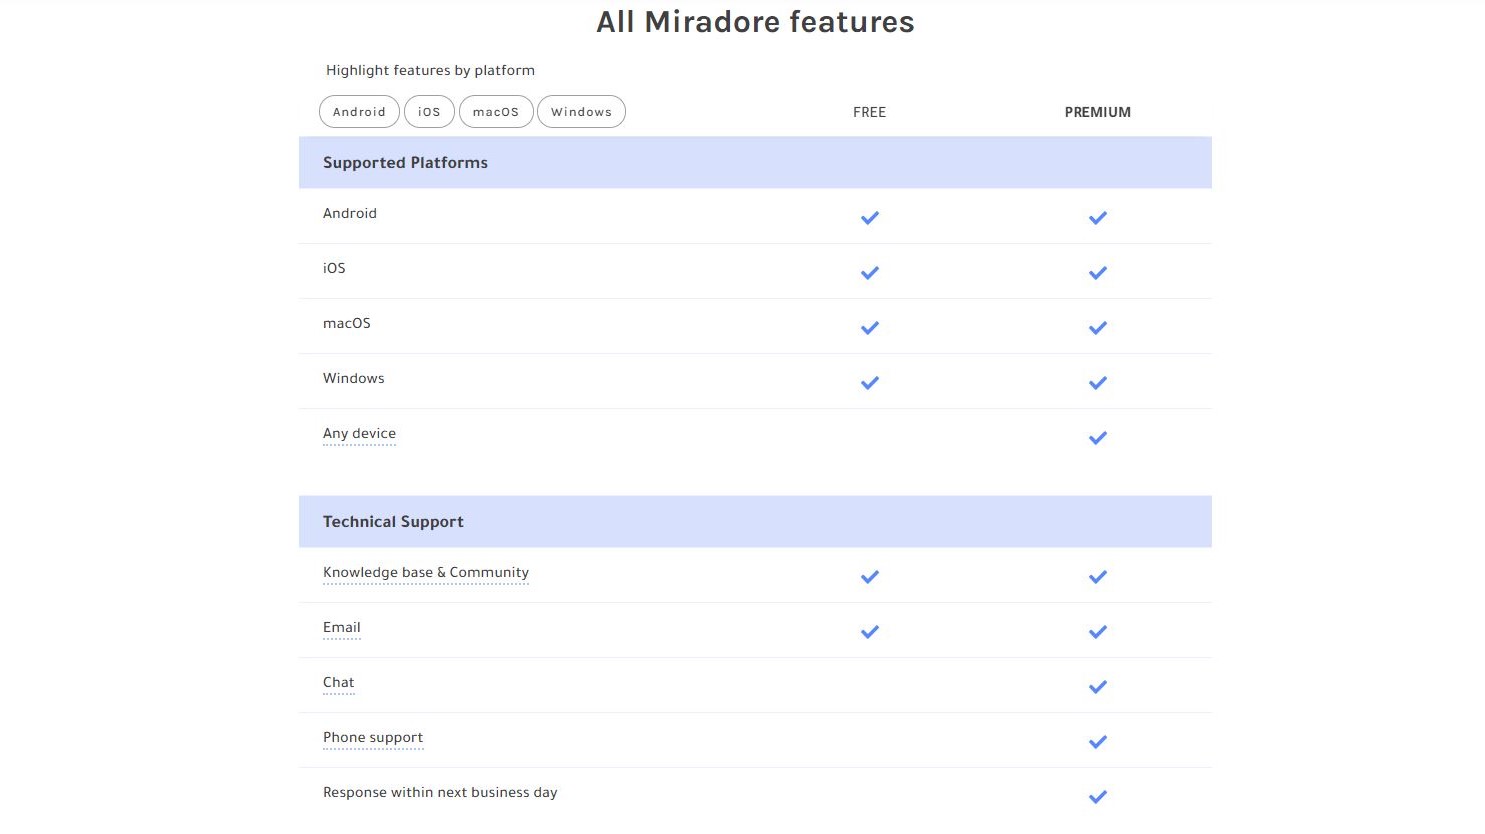Click the All Miradore features heading

pyautogui.click(x=755, y=22)
